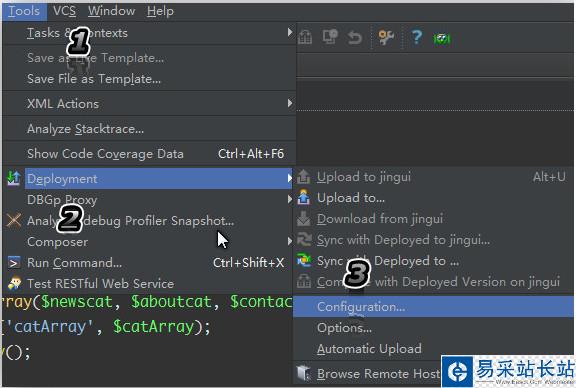Open Deployment Configuration...
This screenshot has height=388, width=576.
433,306
